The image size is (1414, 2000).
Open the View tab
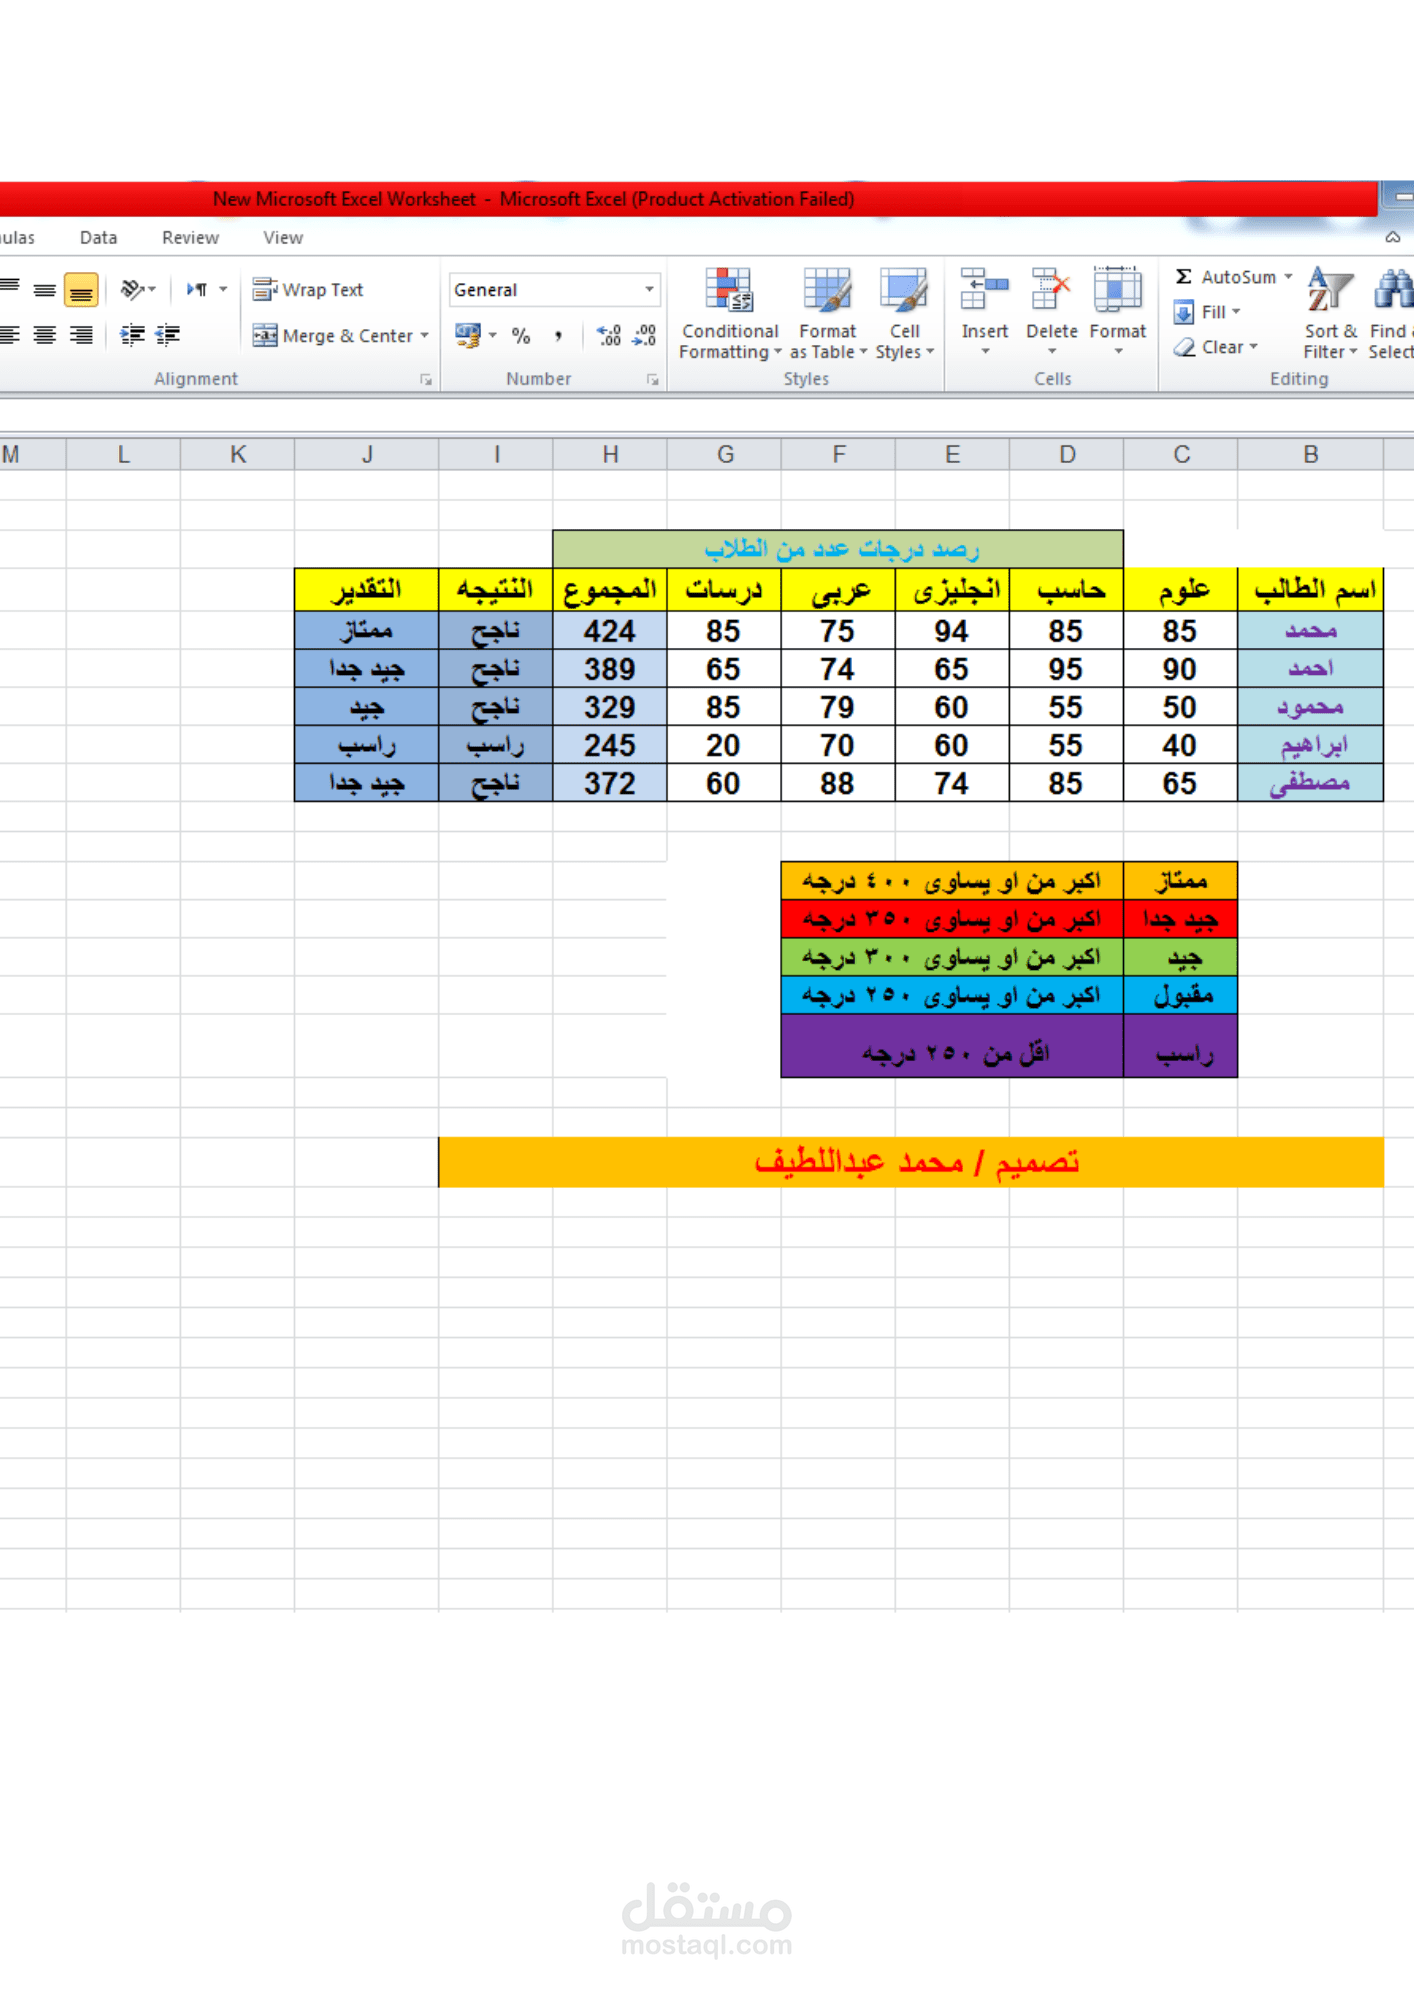283,238
